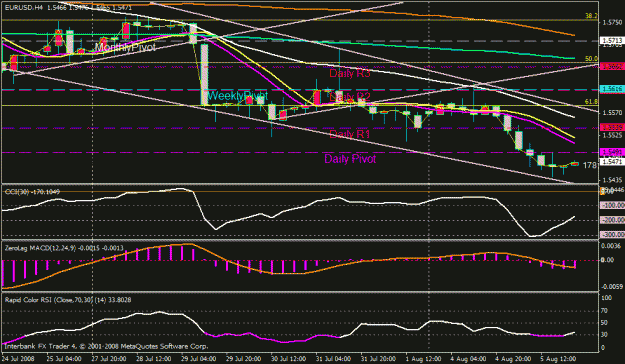Click the -0.0059 MACD scale value
The width and height of the screenshot is (625, 364).
point(612,286)
